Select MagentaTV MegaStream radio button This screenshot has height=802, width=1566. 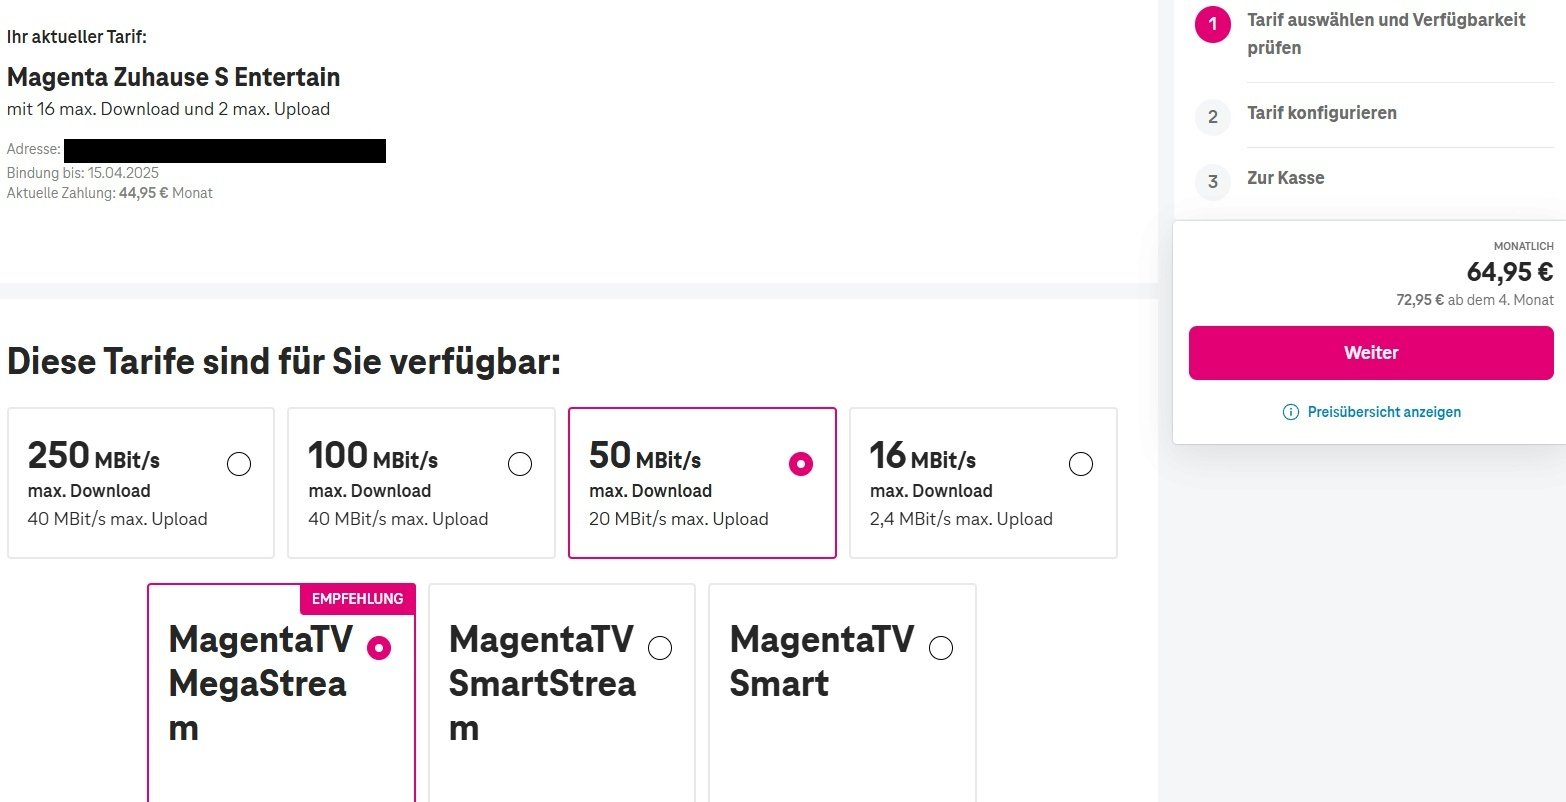tap(379, 648)
